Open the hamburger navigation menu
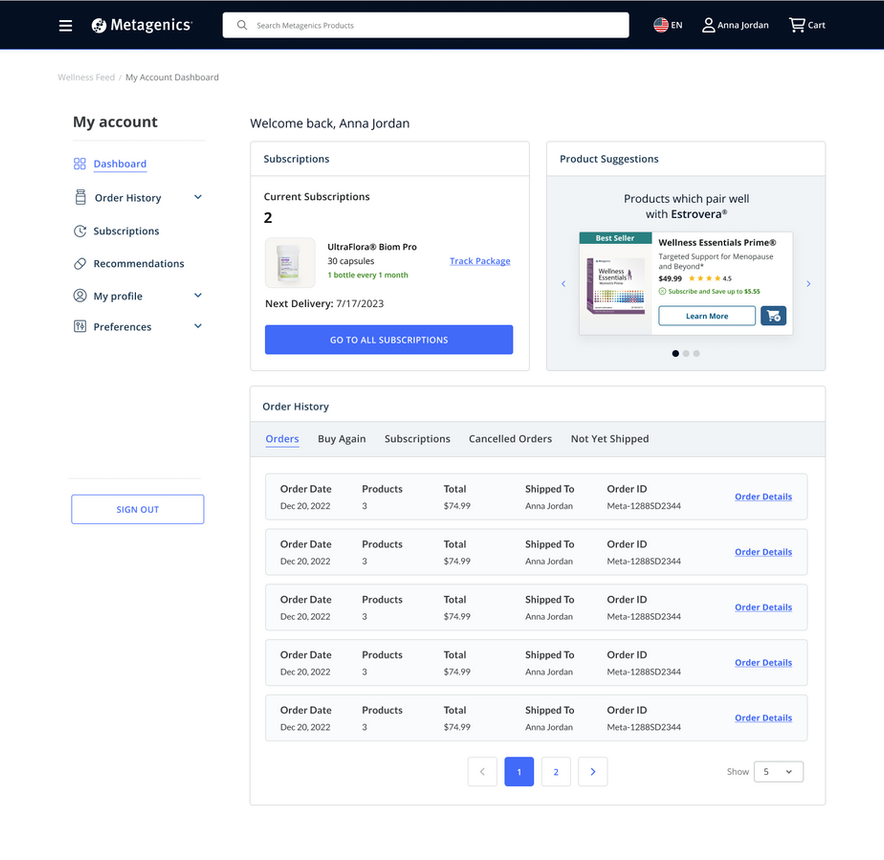This screenshot has height=860, width=884. [x=65, y=25]
